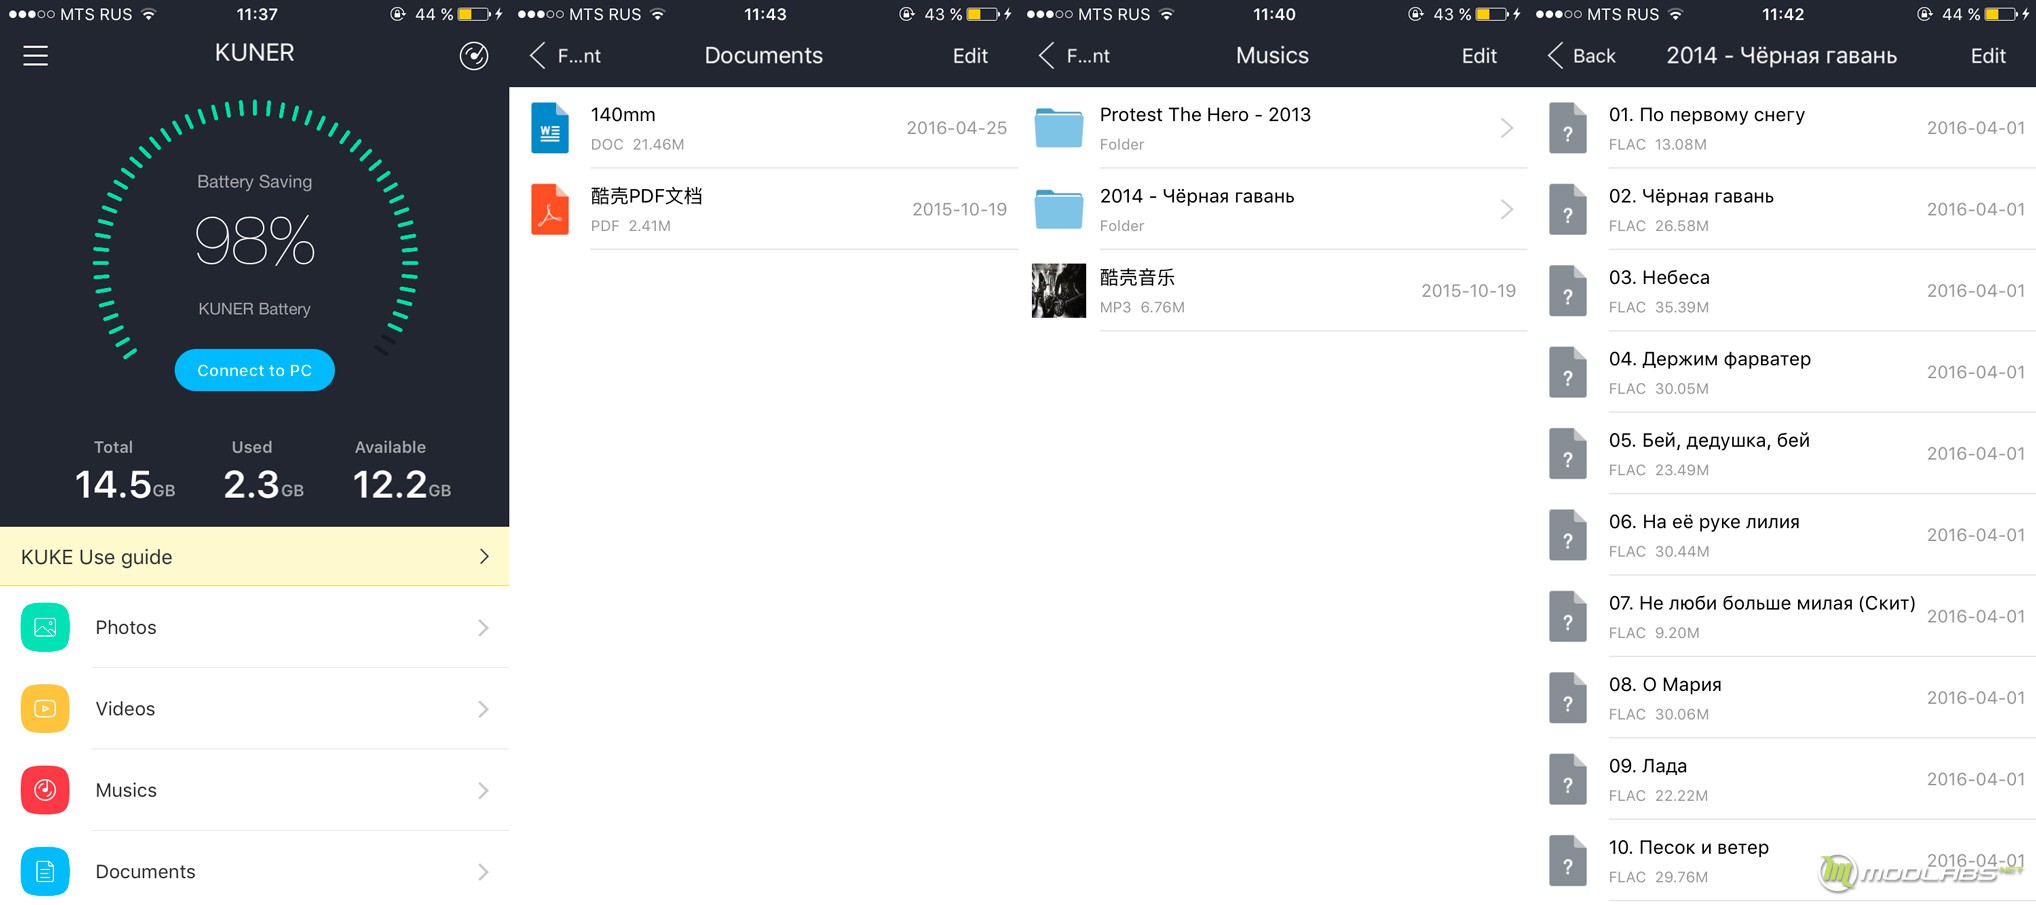2036x905 pixels.
Task: Tap file icon for 08. О Мария
Action: 1568,698
